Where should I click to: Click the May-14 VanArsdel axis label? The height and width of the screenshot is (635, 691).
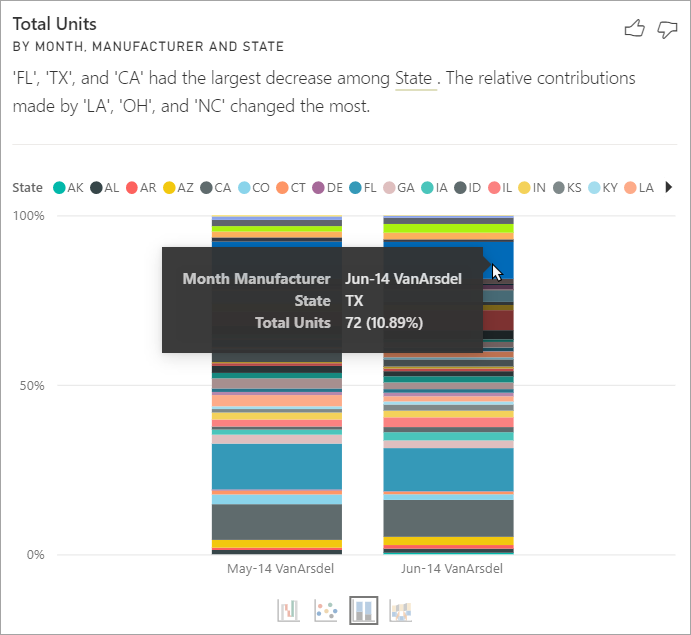click(x=281, y=568)
